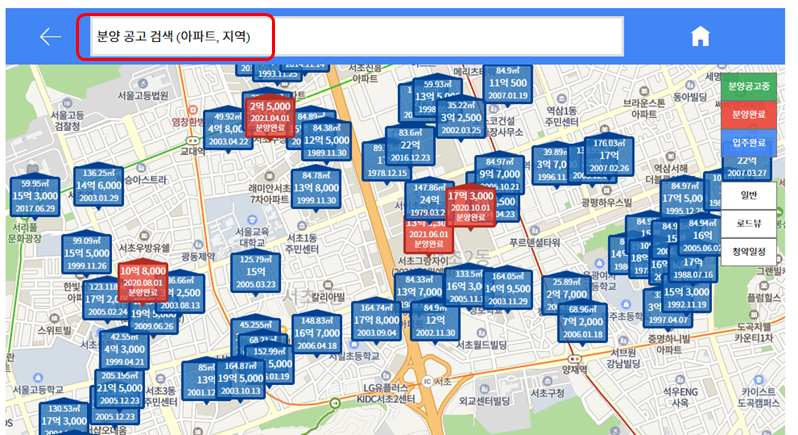Open marker 11억 500 dated 2007.01.19

point(507,83)
